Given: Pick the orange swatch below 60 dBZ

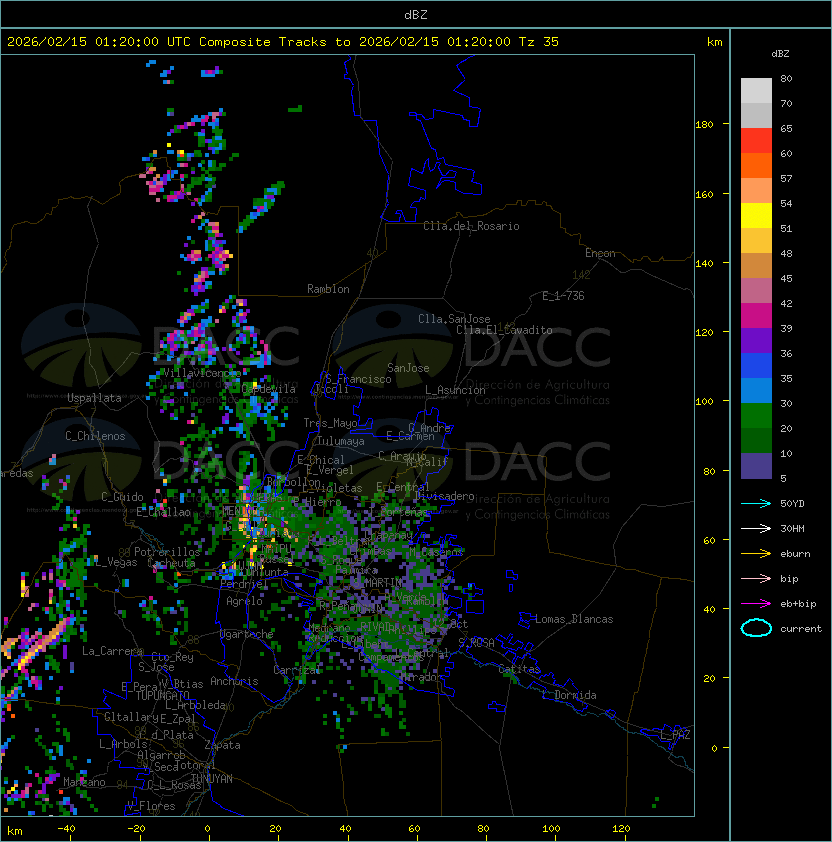Looking at the screenshot, I should click(756, 165).
